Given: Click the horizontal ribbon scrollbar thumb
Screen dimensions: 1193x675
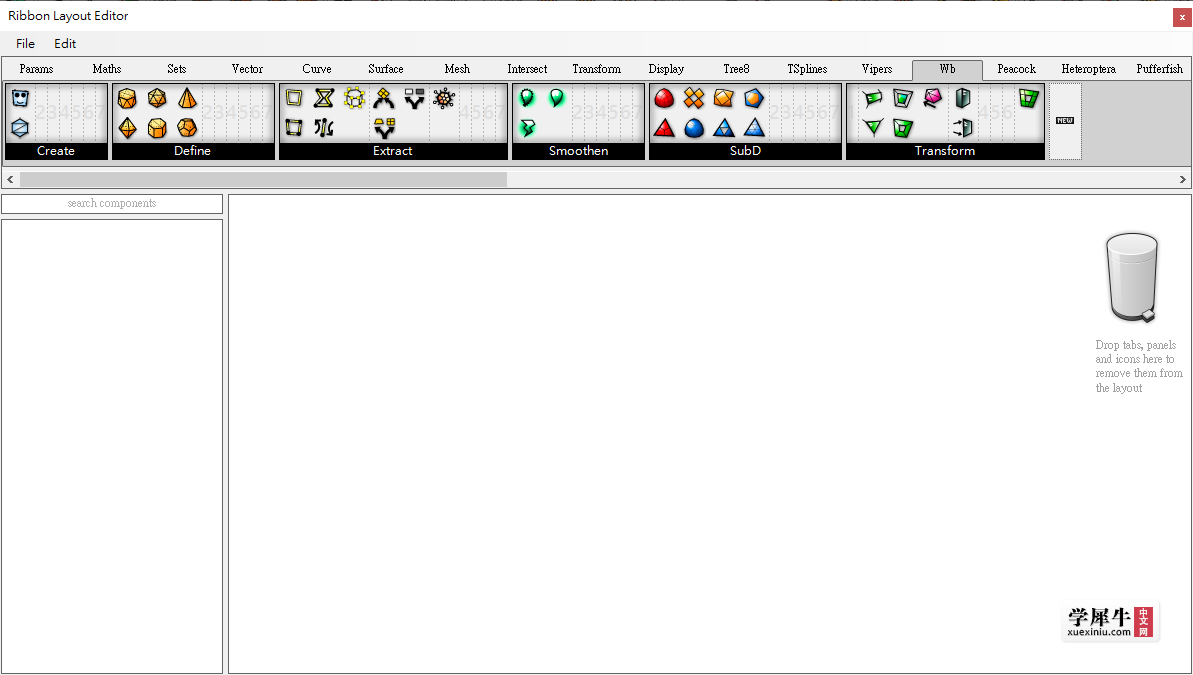Looking at the screenshot, I should 263,180.
